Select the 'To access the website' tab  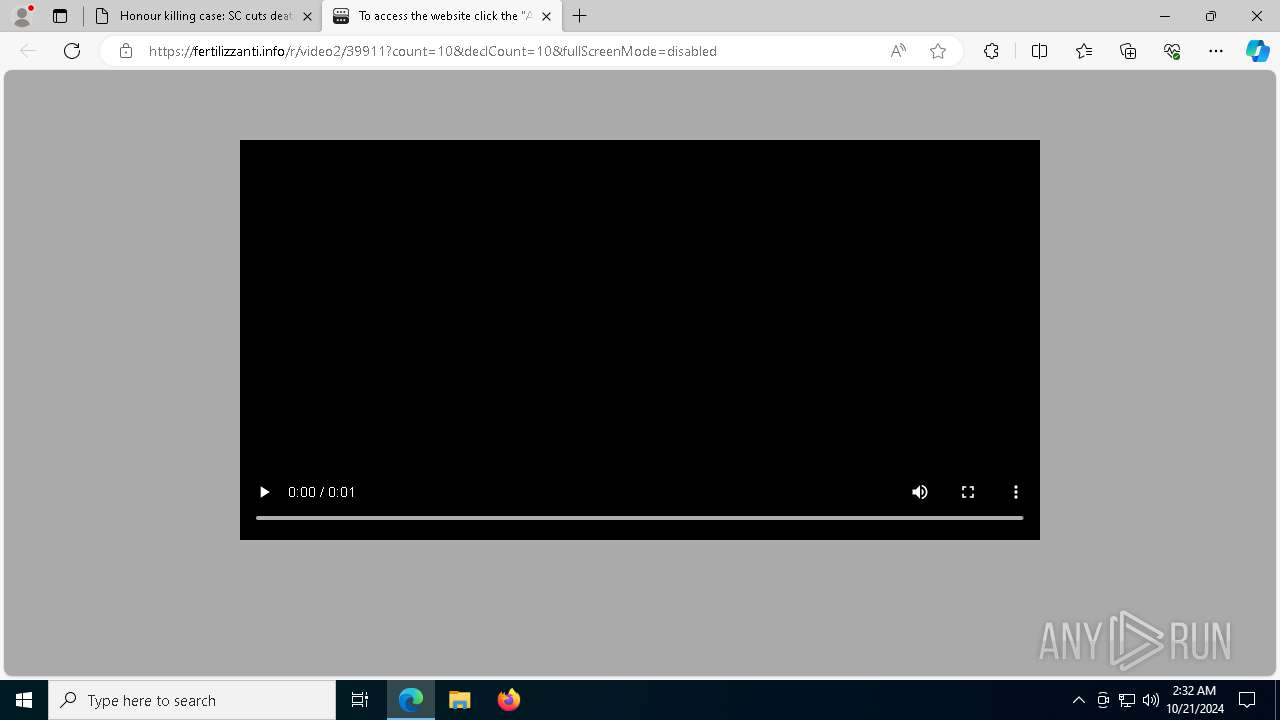pyautogui.click(x=443, y=16)
